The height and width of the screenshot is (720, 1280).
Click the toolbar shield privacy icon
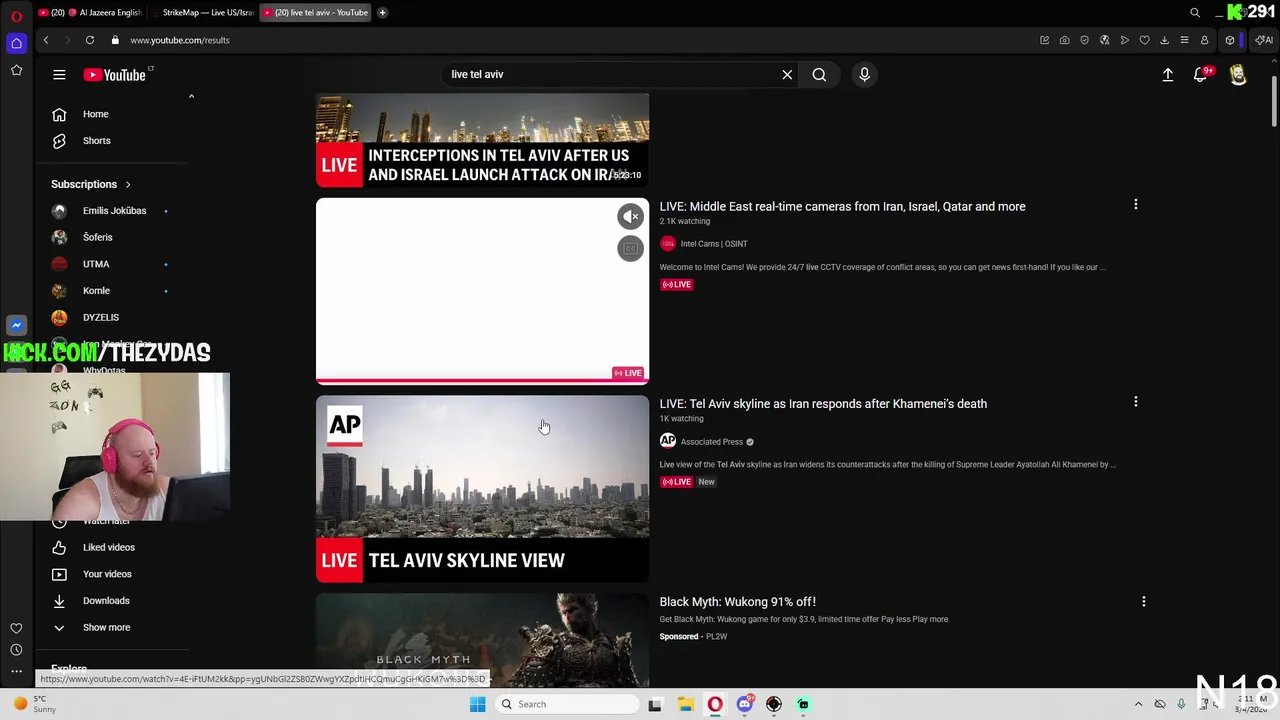pos(1084,40)
